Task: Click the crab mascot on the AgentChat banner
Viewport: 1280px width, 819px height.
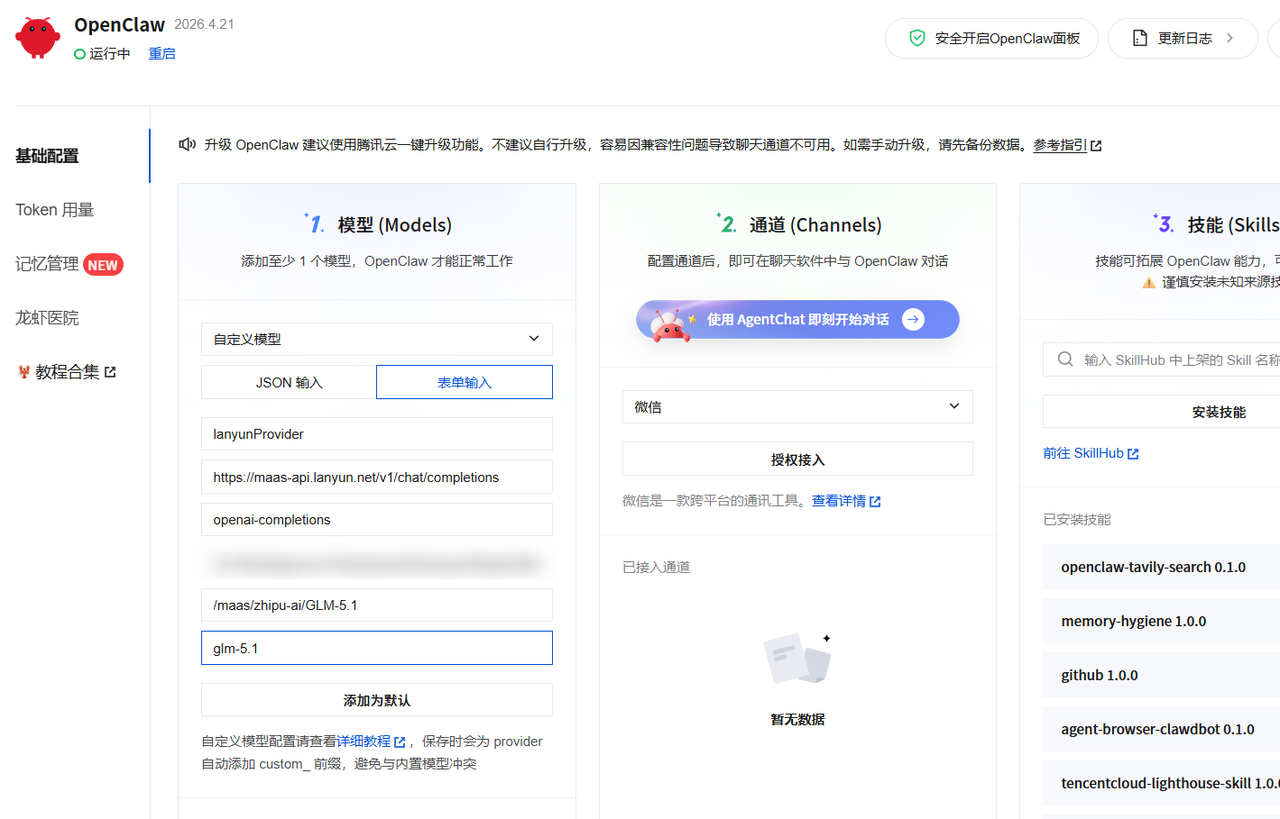Action: pos(671,324)
